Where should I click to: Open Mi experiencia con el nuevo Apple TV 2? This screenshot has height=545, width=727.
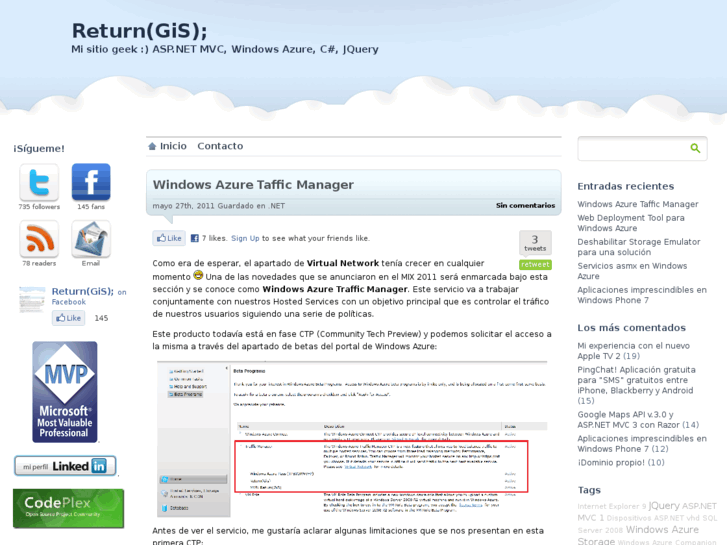(633, 351)
